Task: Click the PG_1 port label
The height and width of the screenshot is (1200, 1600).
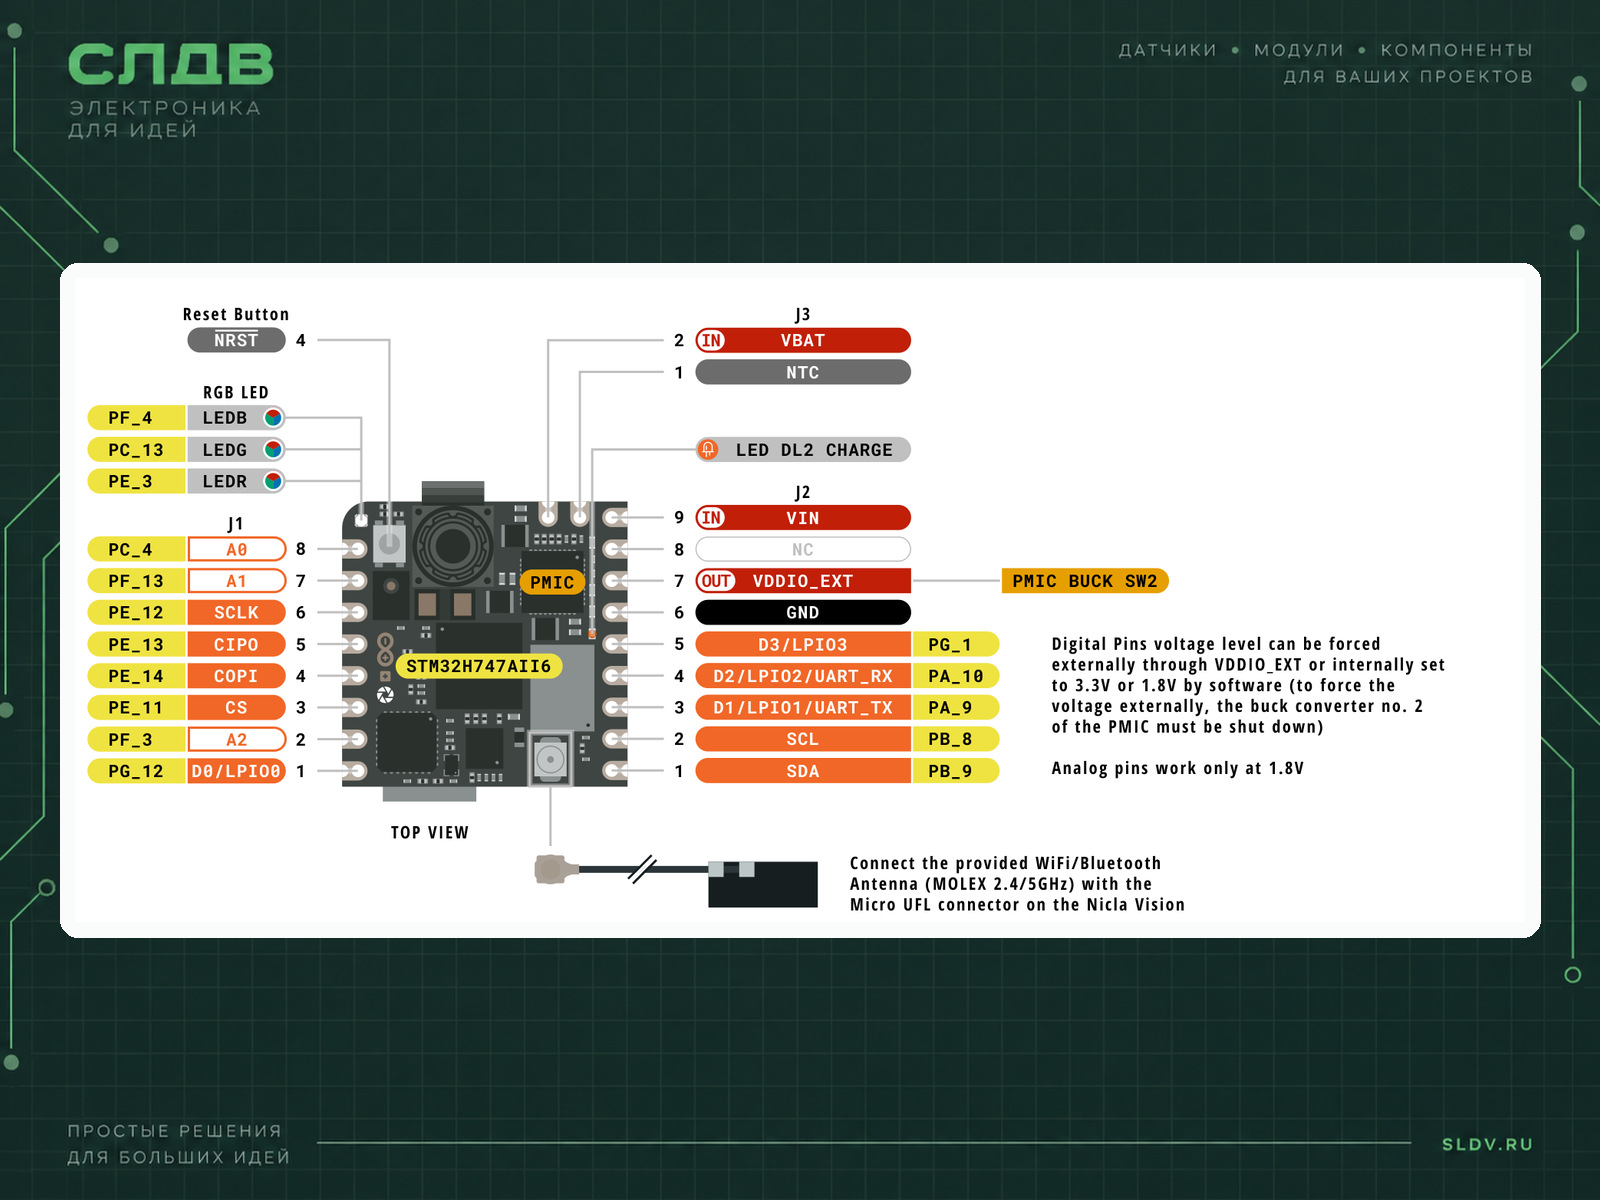Action: coord(956,645)
